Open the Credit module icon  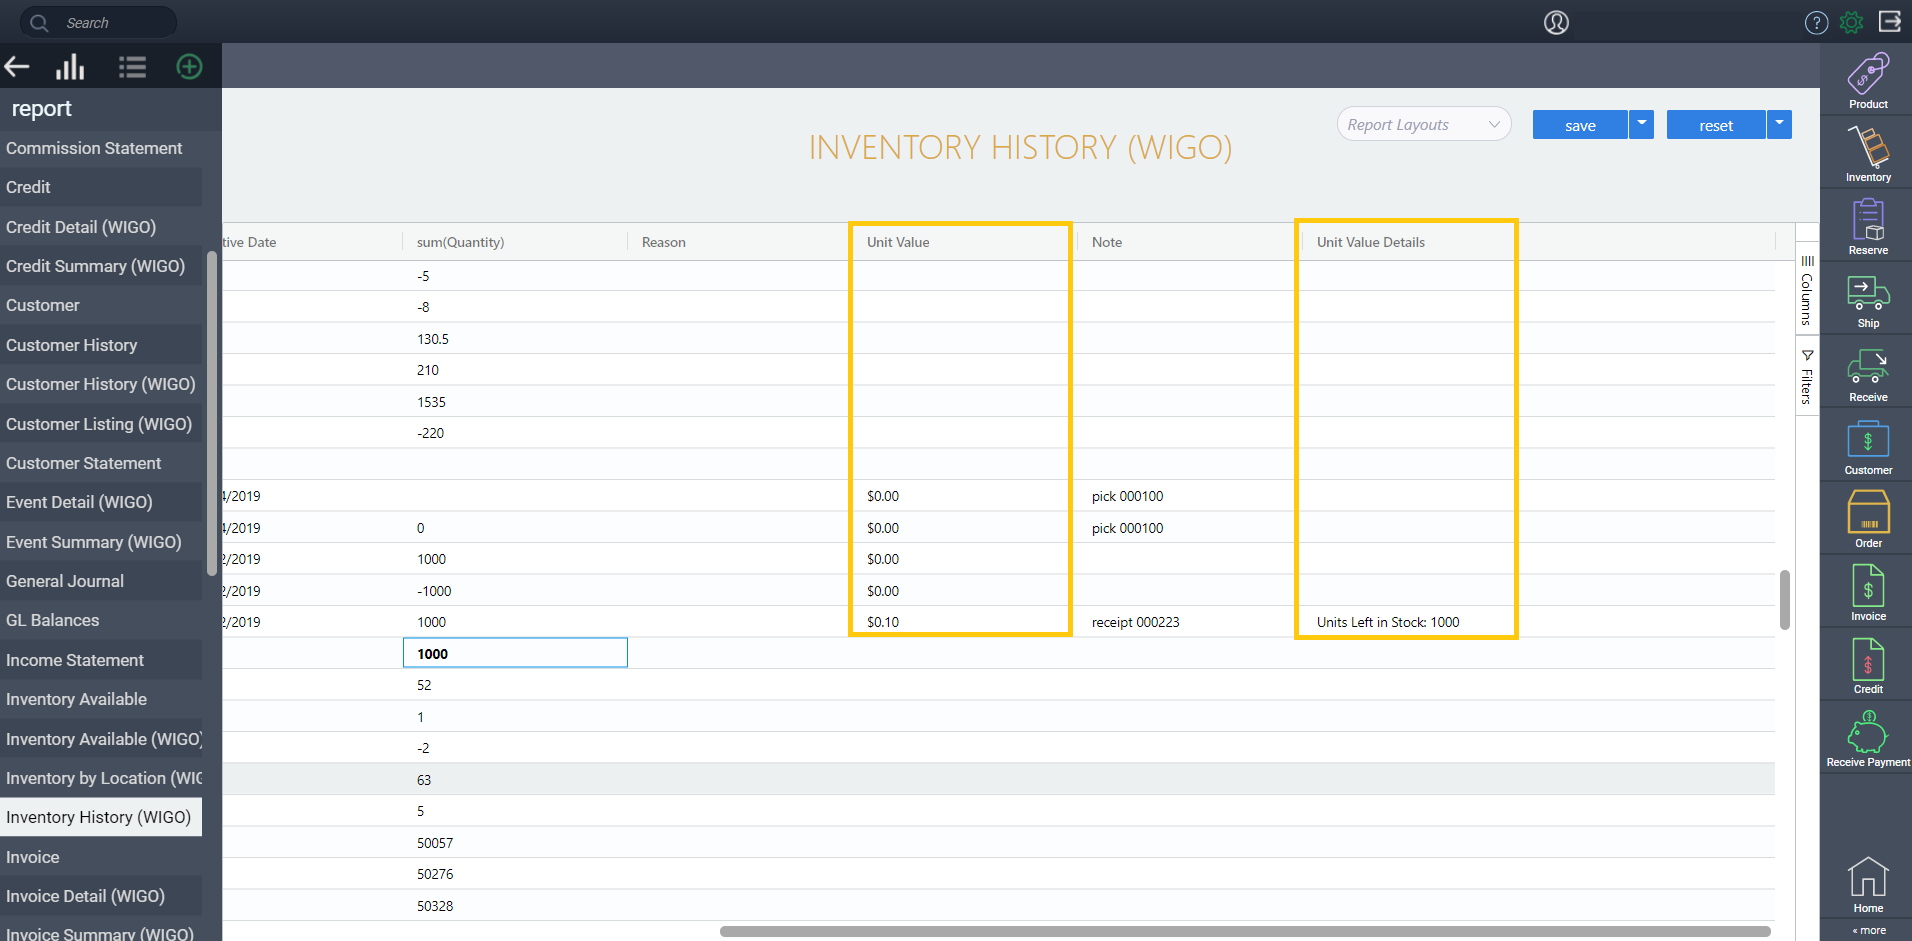pos(1868,666)
